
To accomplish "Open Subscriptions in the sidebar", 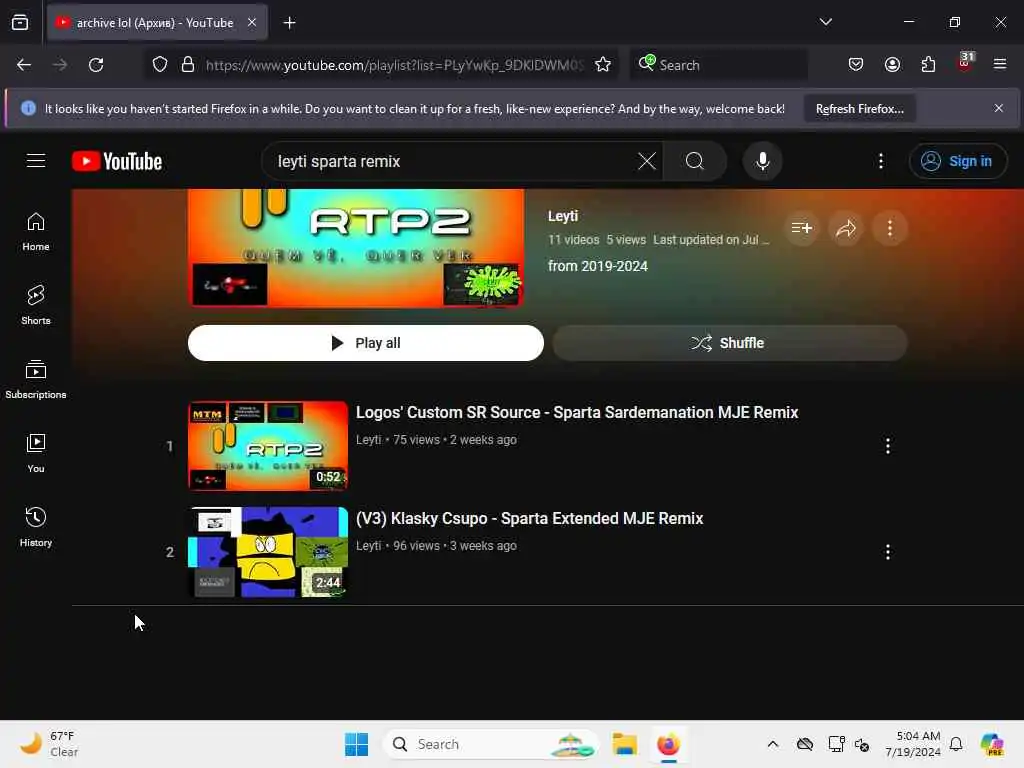I will pos(36,379).
